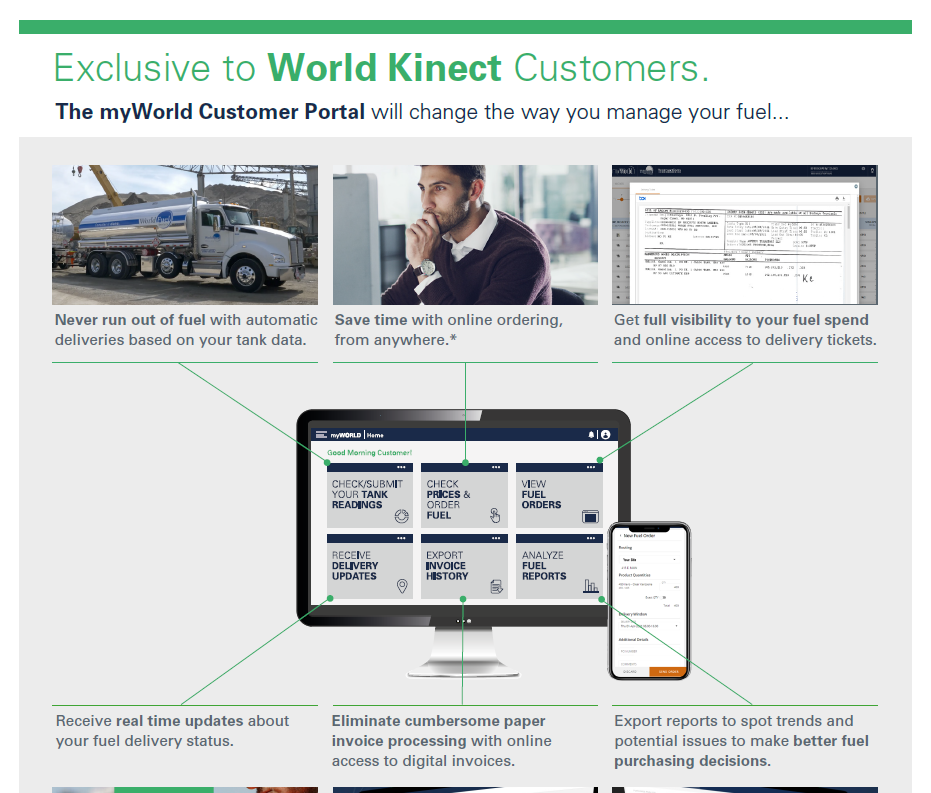931x793 pixels.
Task: Click the notification bell icon
Action: [x=591, y=435]
